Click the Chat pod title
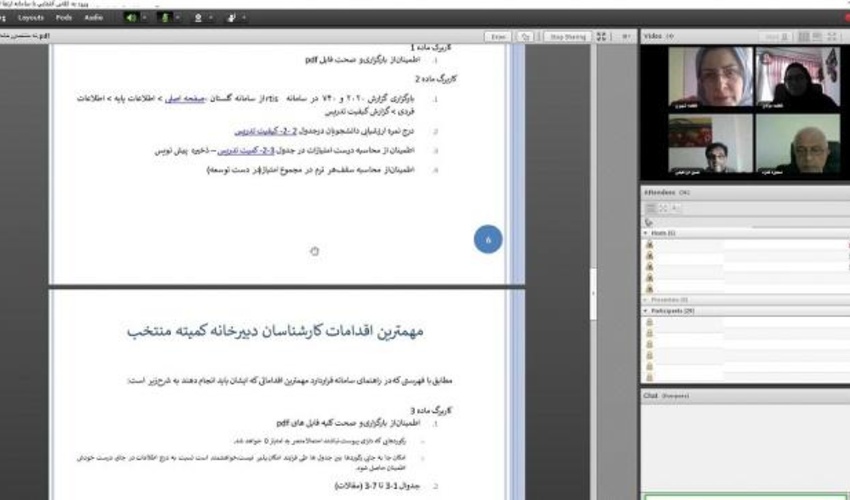The height and width of the screenshot is (500, 850). [x=650, y=396]
